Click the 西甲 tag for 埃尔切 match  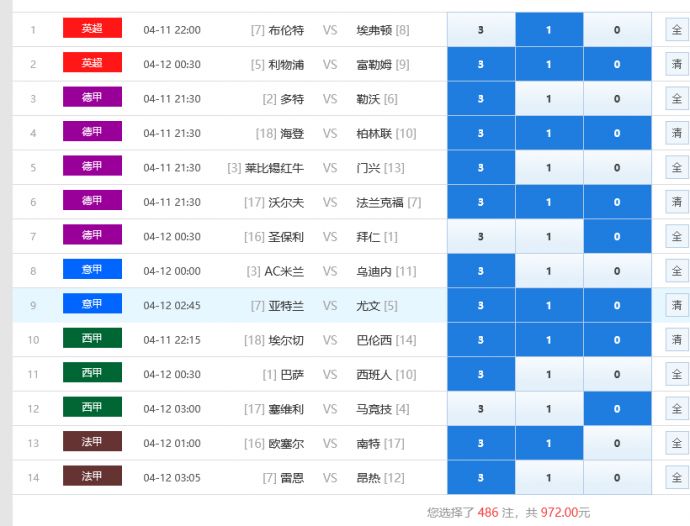pyautogui.click(x=92, y=339)
